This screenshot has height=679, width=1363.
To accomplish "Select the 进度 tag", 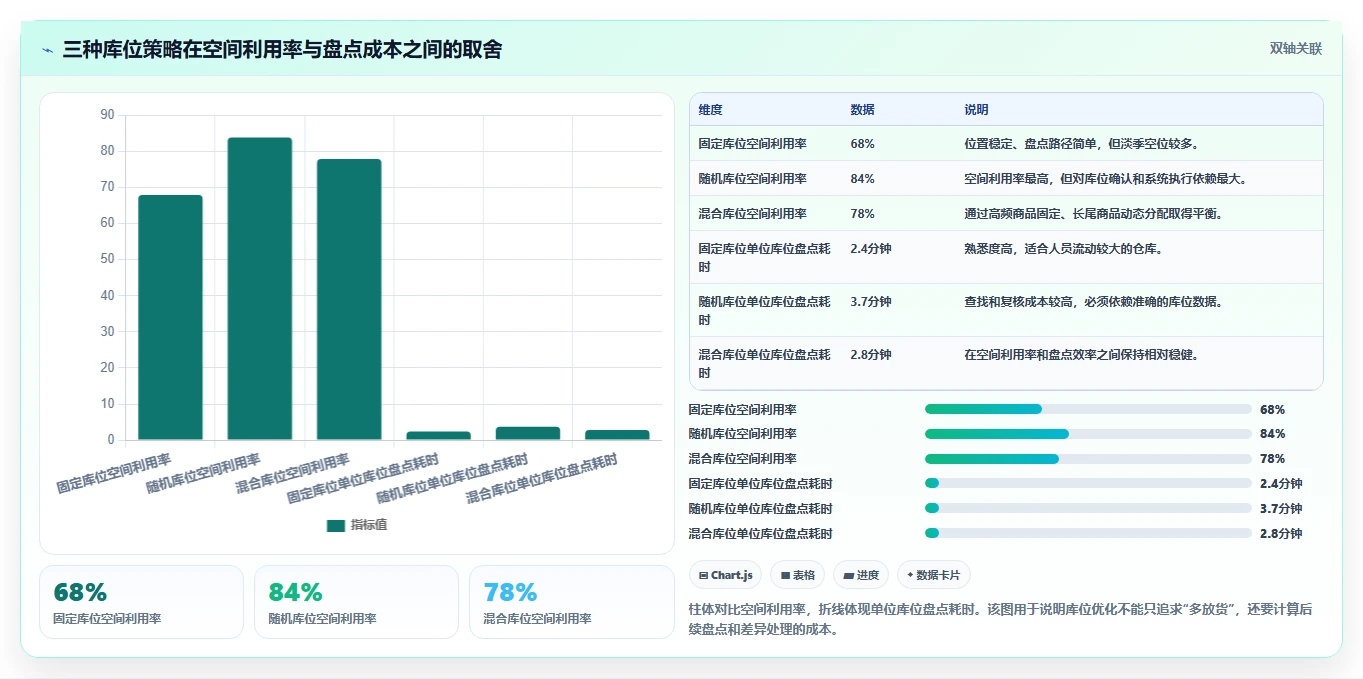I will [x=861, y=575].
